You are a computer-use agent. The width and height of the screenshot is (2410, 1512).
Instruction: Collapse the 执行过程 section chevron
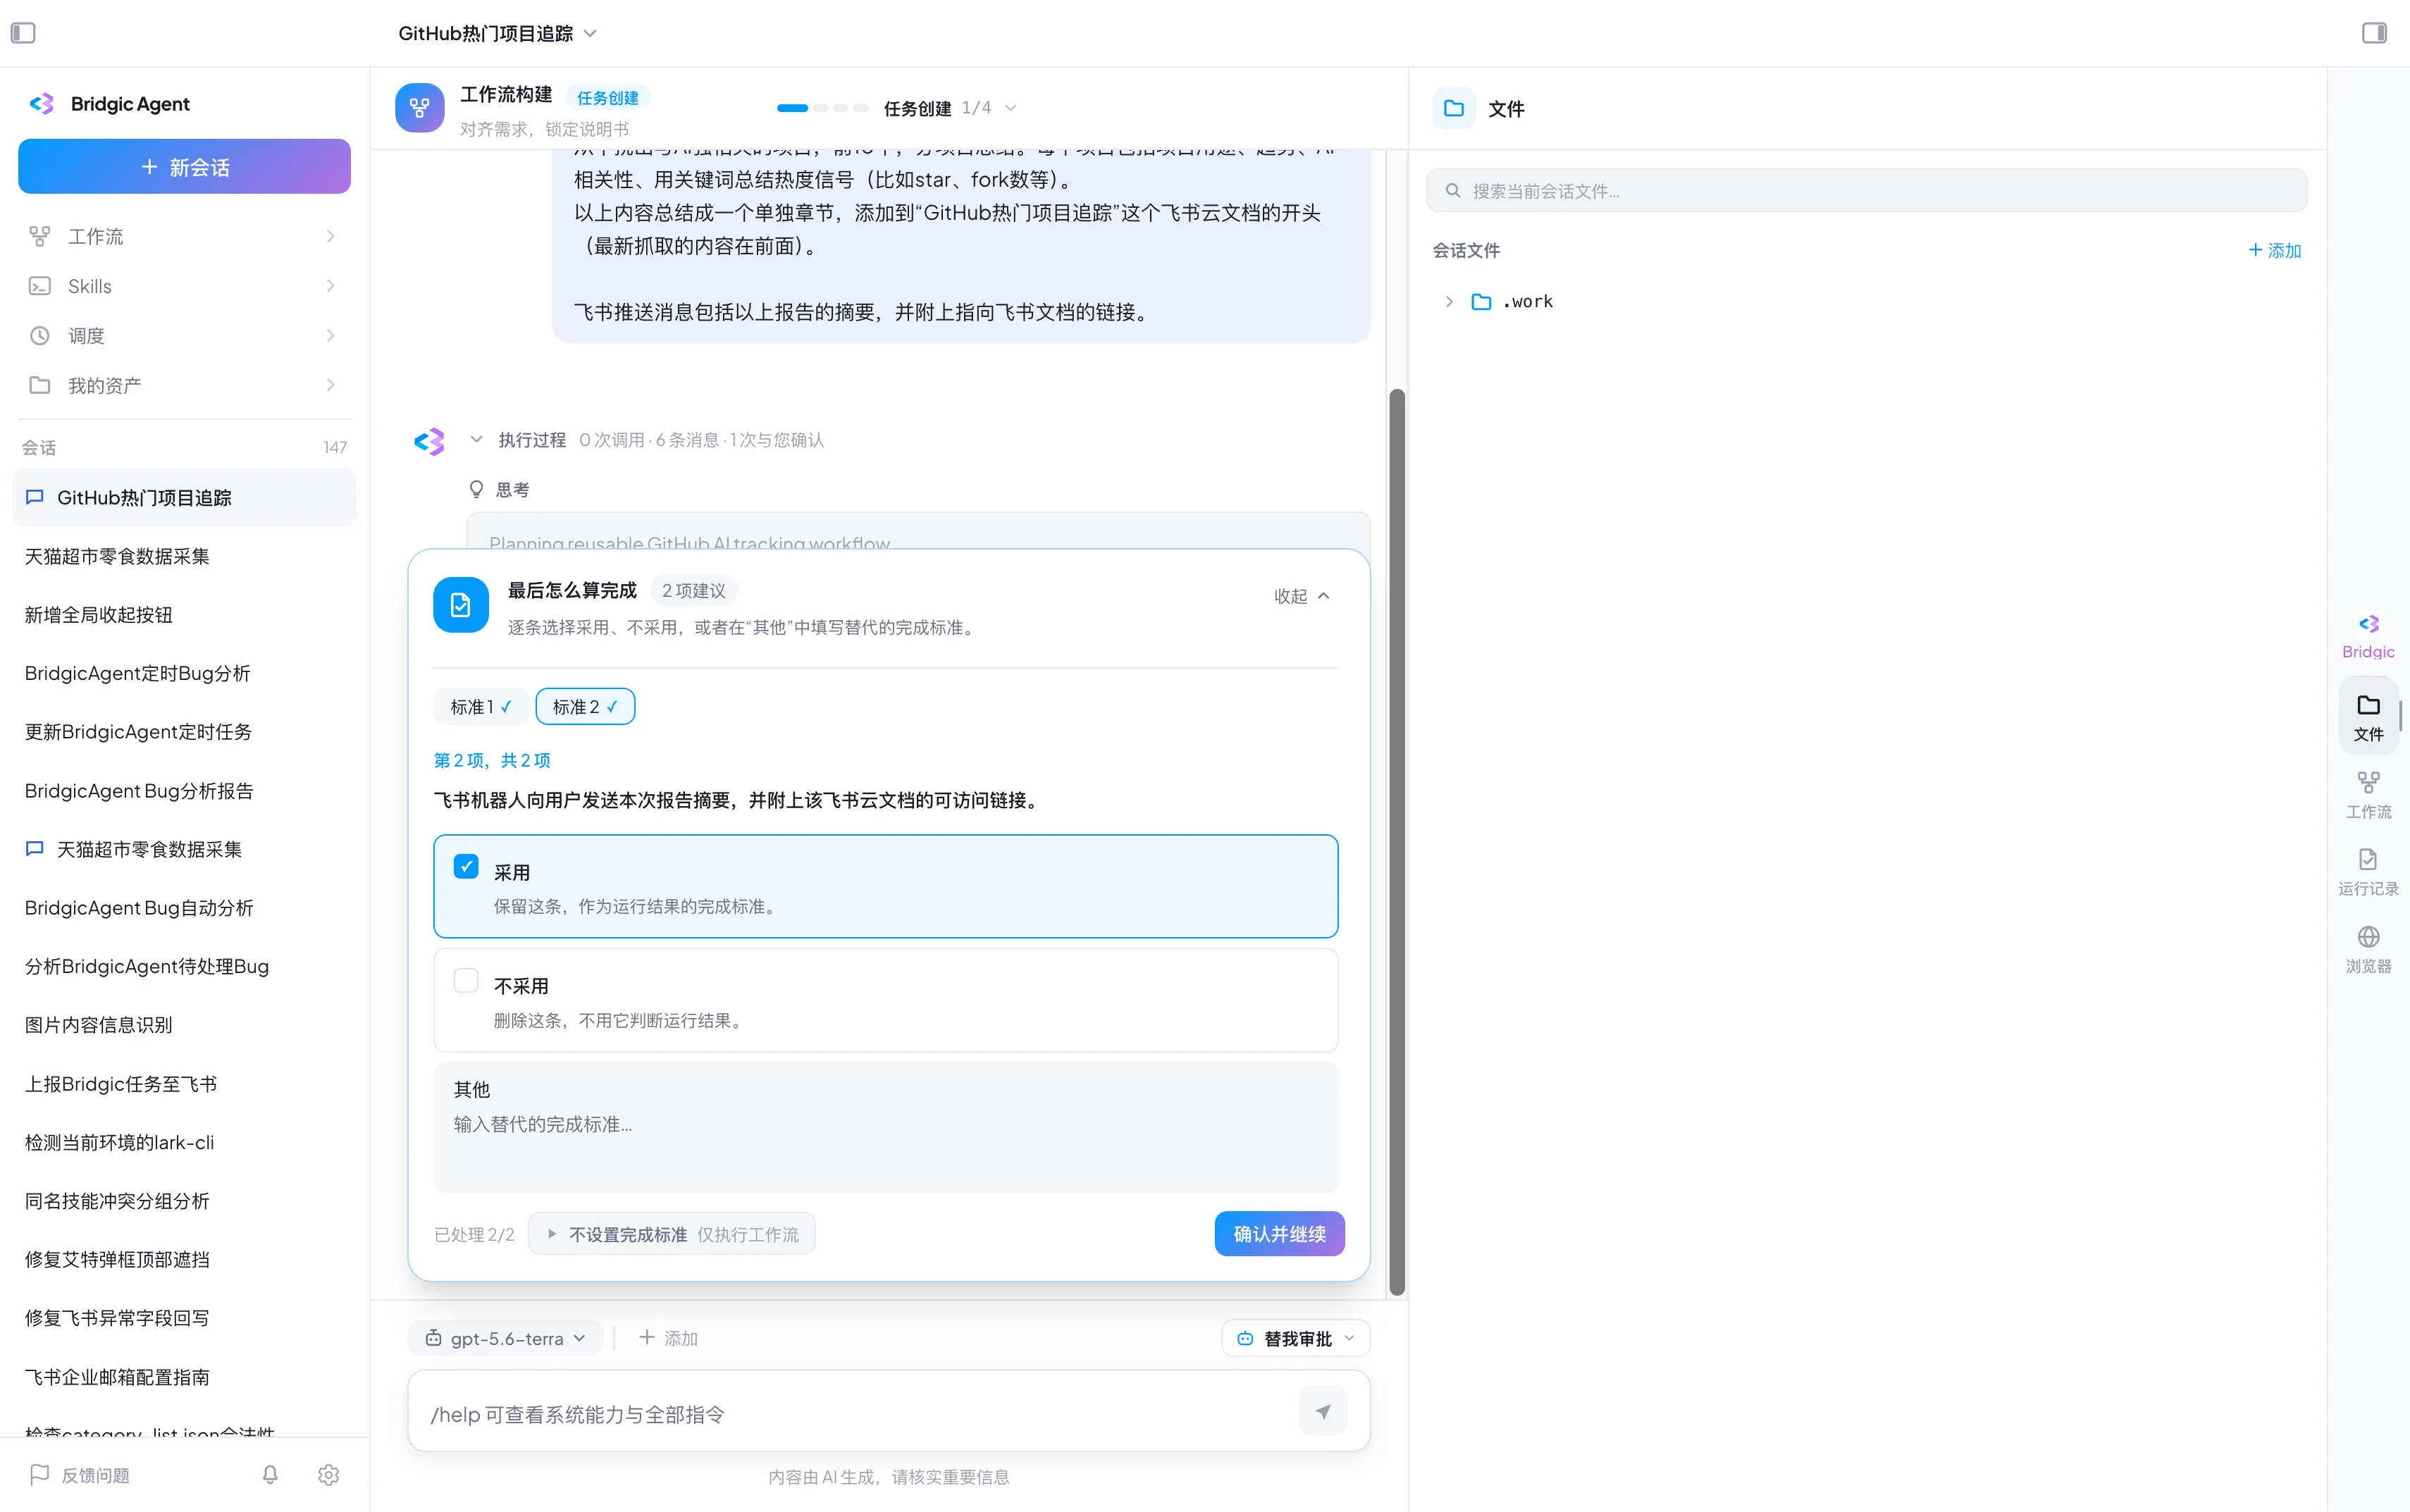476,439
